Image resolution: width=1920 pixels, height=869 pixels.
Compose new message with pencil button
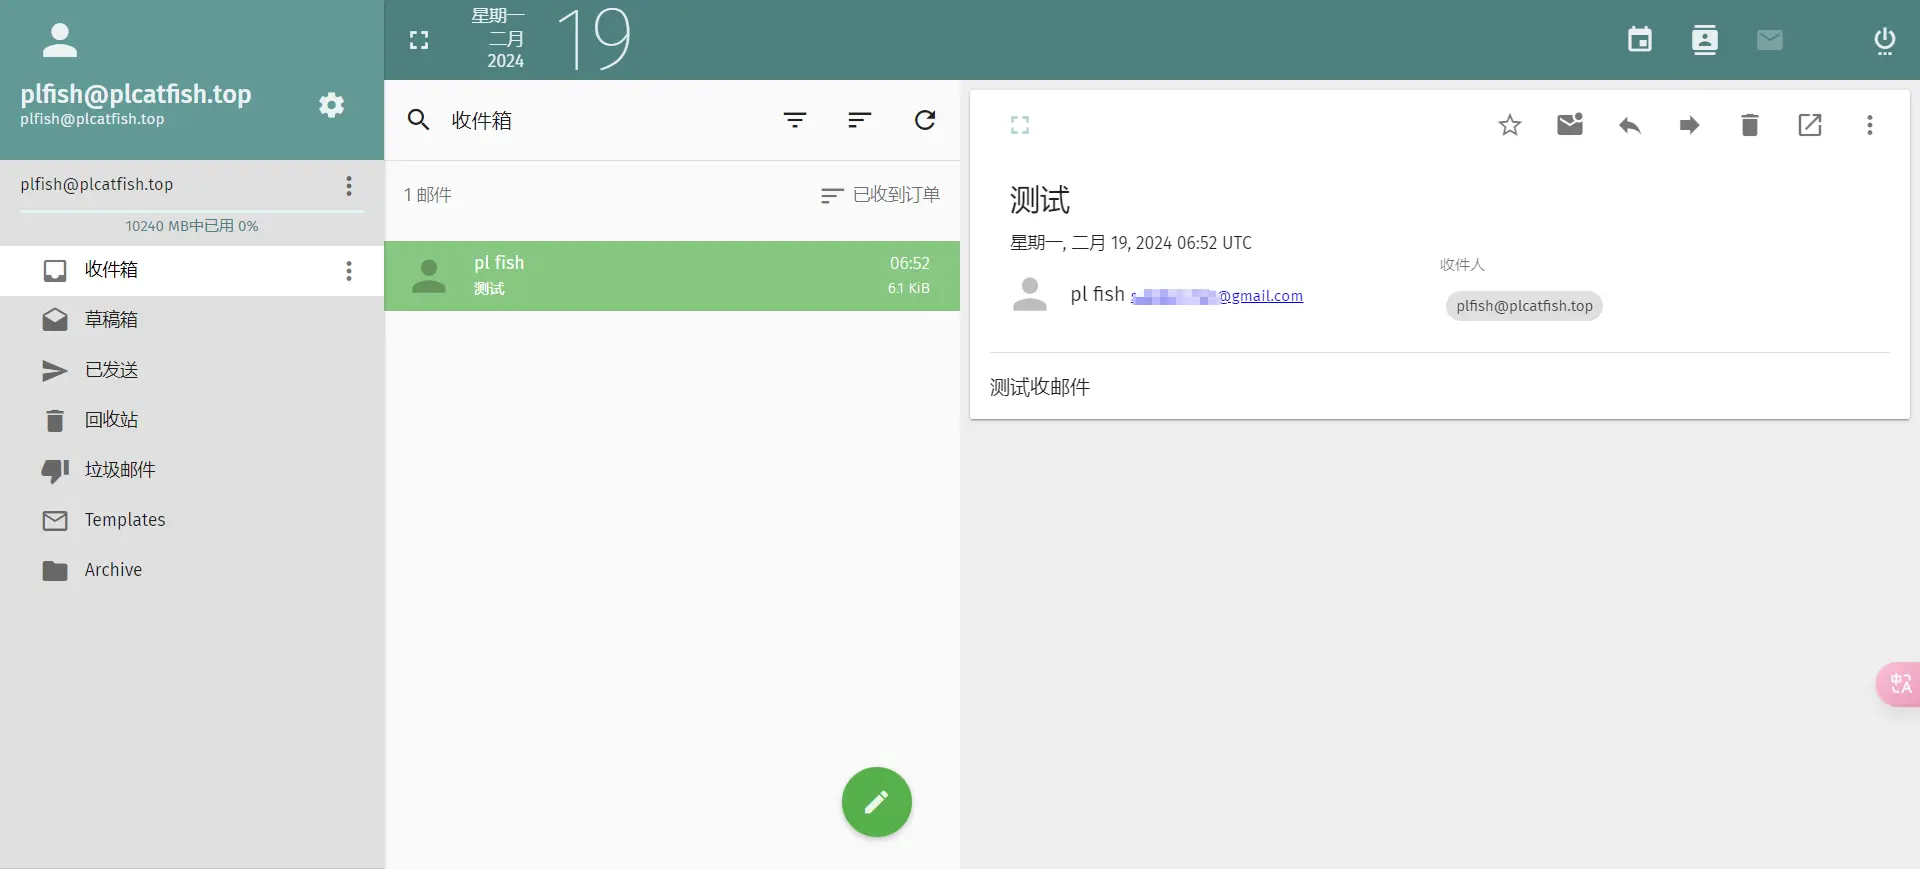[x=877, y=802]
